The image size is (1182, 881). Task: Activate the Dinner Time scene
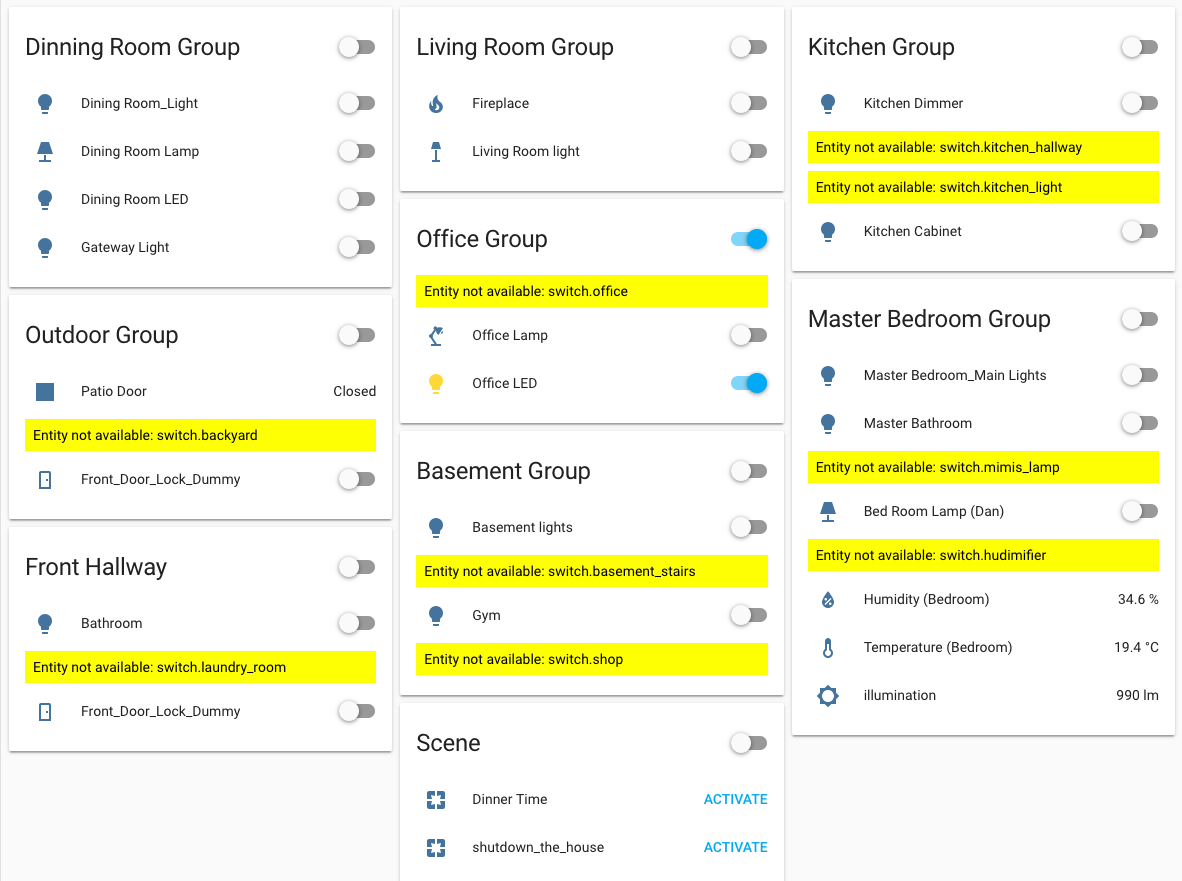coord(735,799)
